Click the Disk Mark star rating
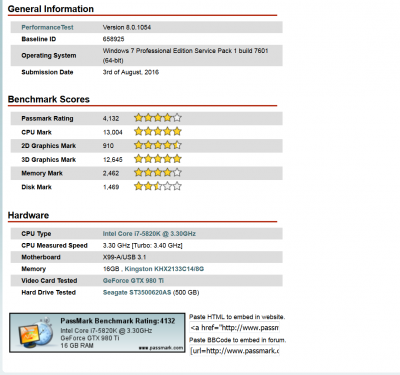Image resolution: width=400 pixels, height=375 pixels. pyautogui.click(x=158, y=186)
